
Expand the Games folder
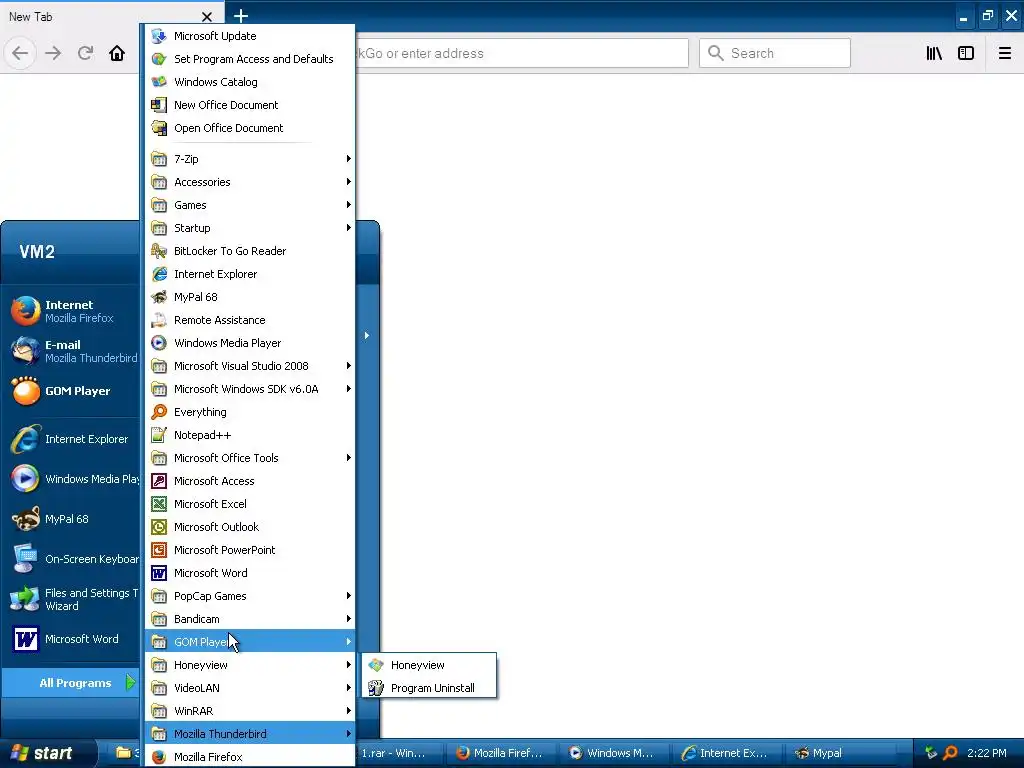[249, 205]
